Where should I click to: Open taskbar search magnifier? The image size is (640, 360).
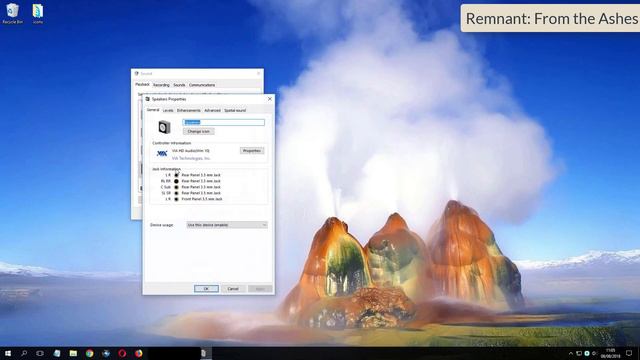tap(24, 353)
